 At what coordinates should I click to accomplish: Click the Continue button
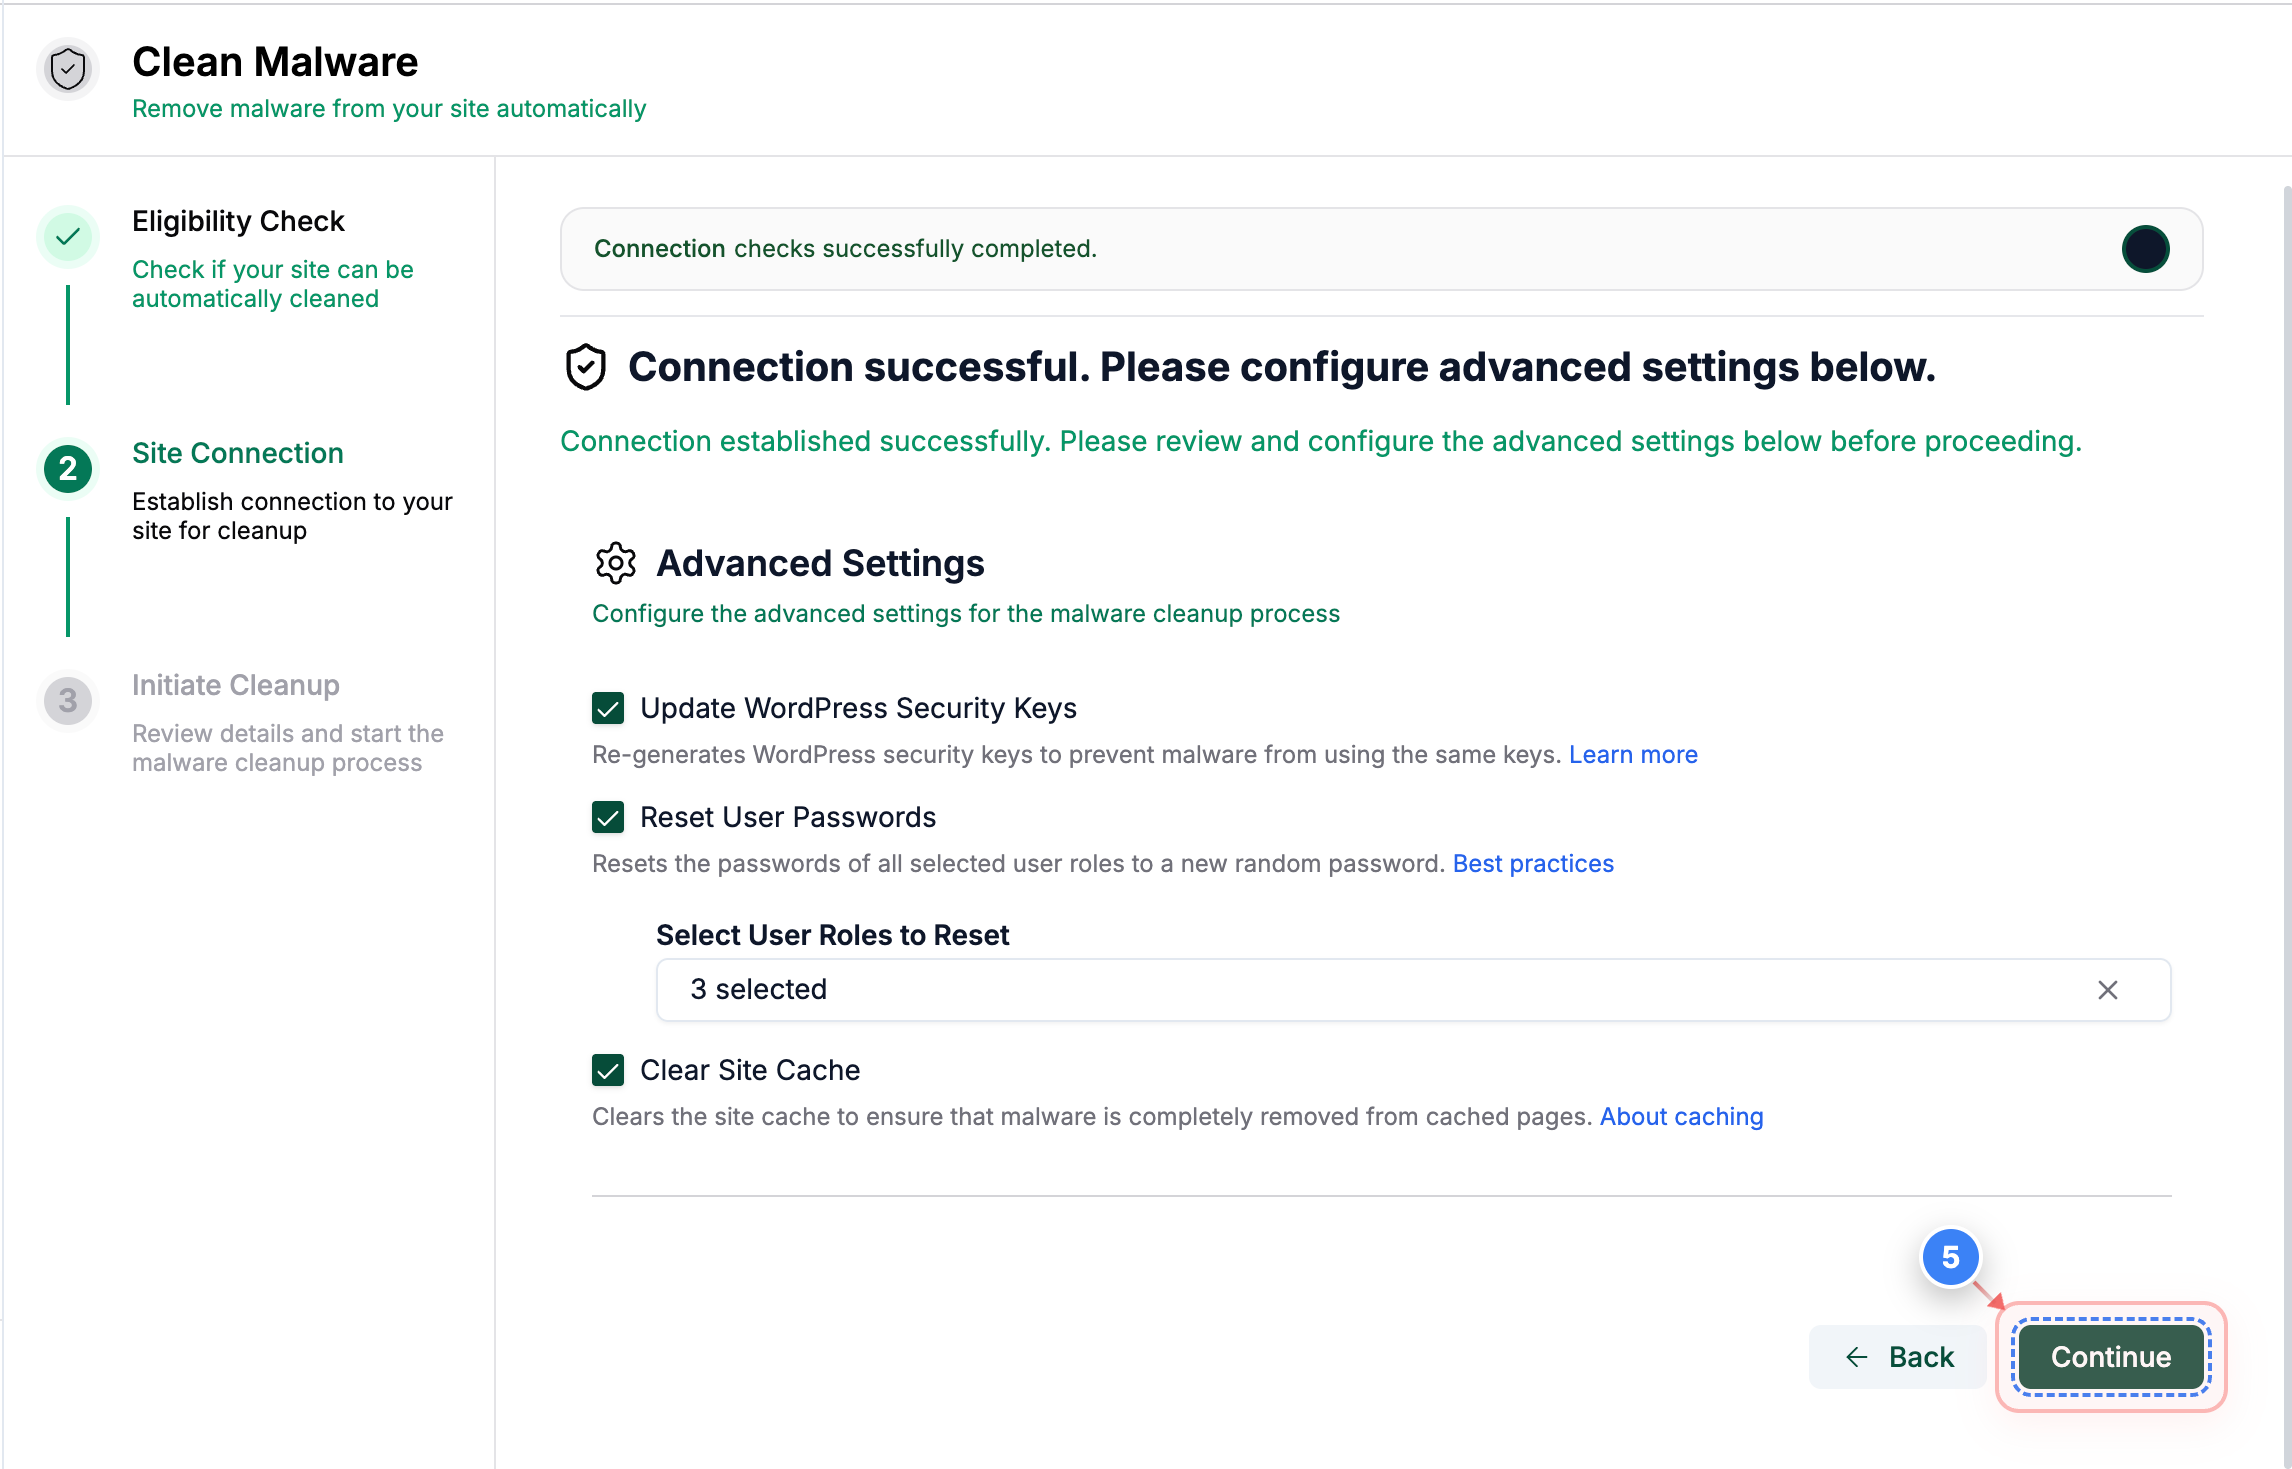click(x=2110, y=1357)
